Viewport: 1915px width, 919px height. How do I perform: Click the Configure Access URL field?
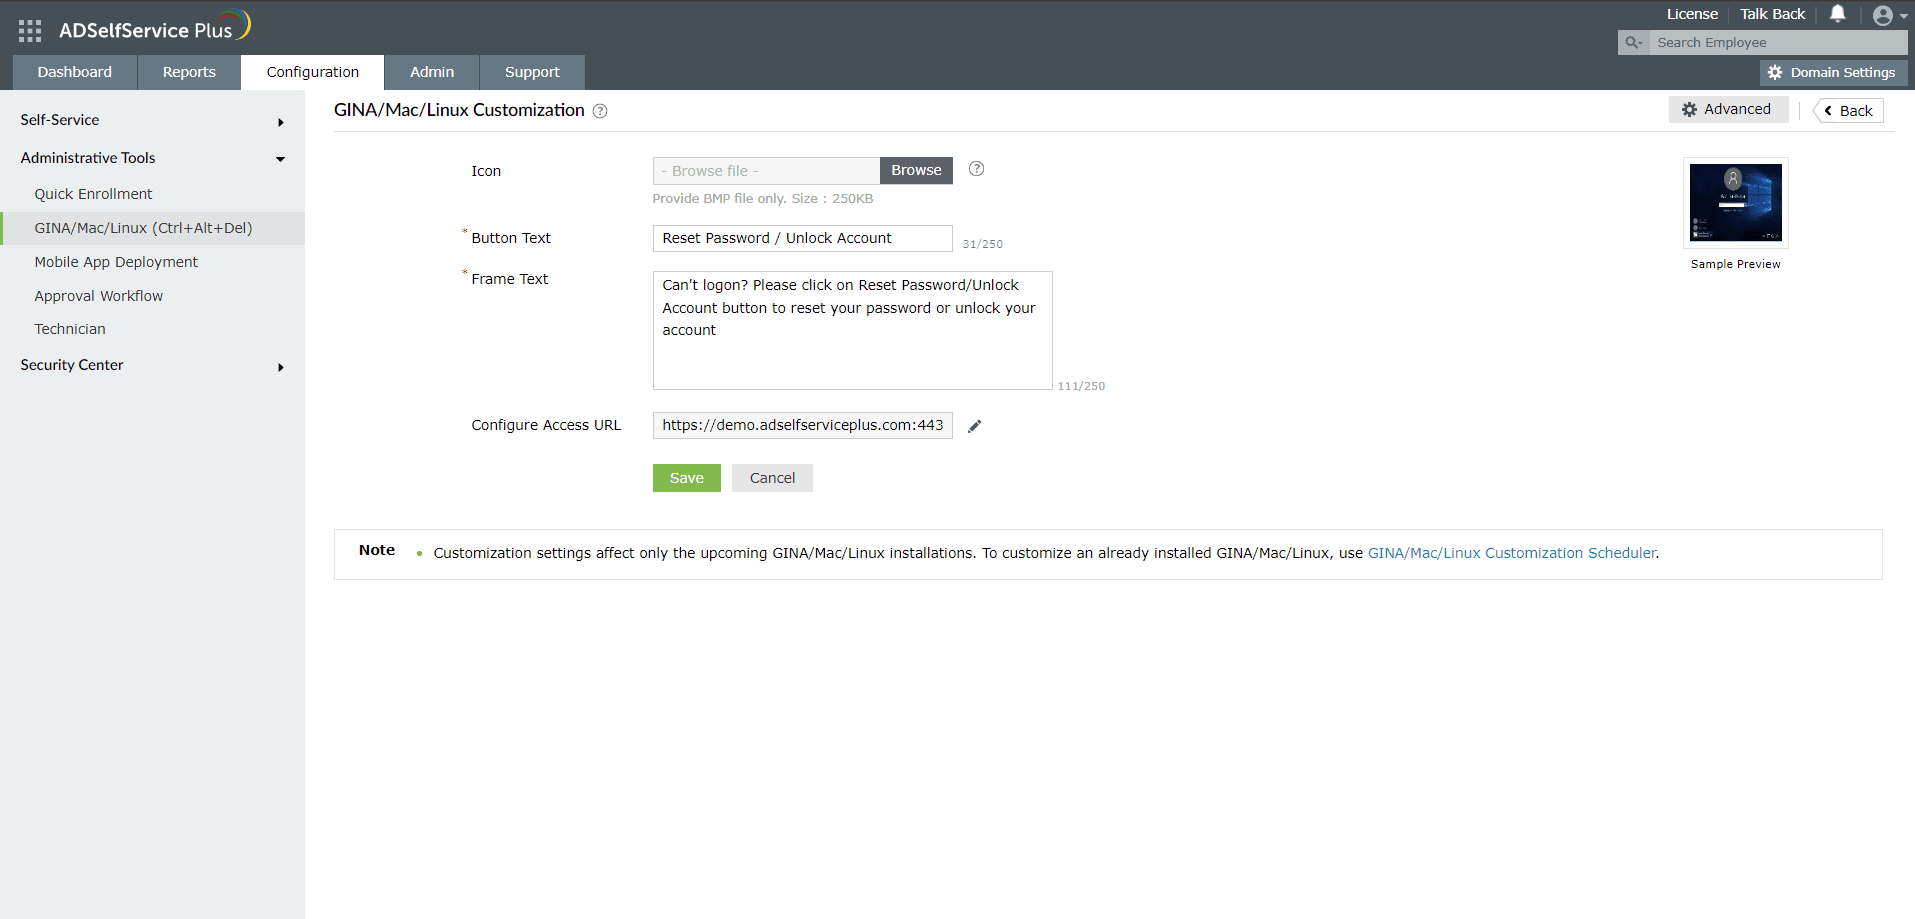pos(802,425)
